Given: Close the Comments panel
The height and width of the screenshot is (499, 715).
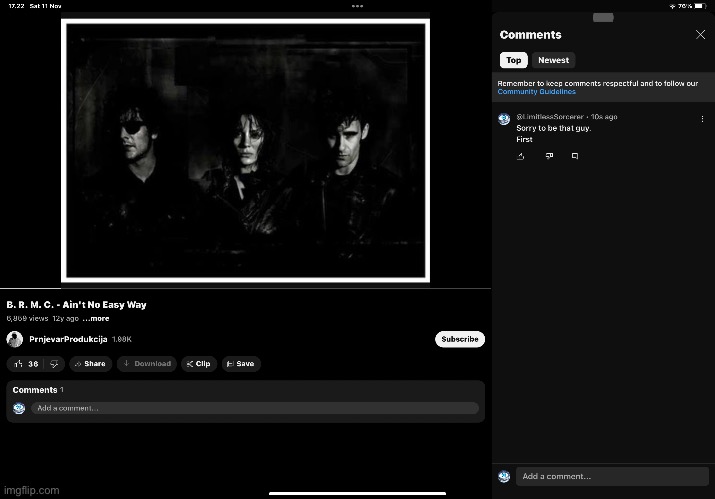Looking at the screenshot, I should click(700, 35).
